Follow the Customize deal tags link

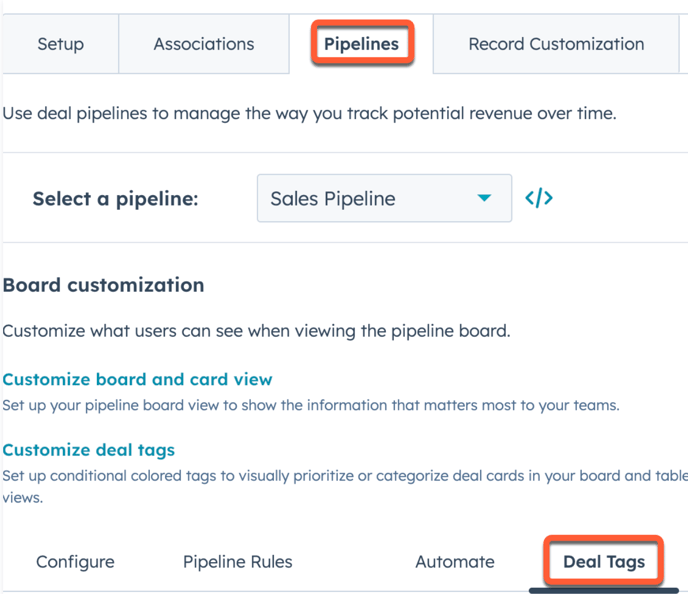89,450
